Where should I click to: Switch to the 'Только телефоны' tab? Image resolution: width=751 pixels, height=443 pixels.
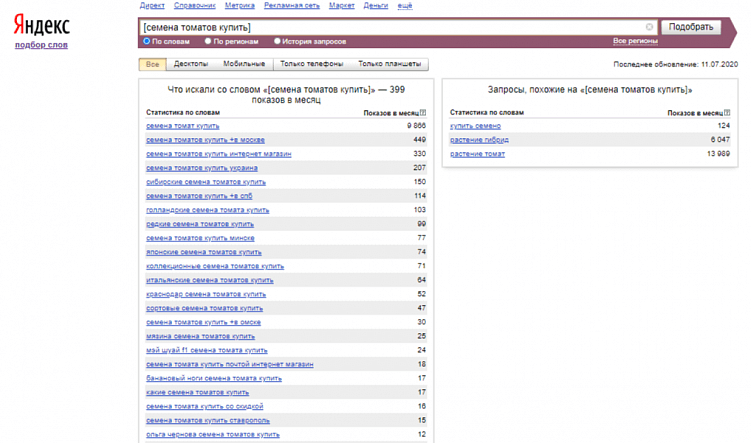pyautogui.click(x=311, y=64)
